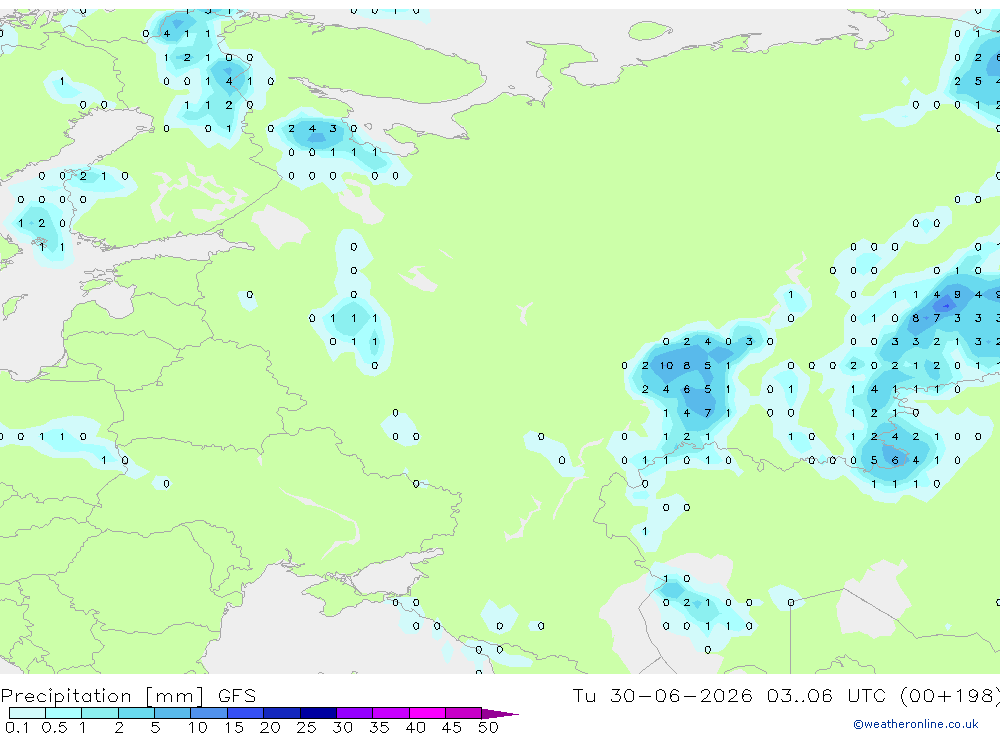The image size is (1000, 733).
Task: Click the "UTC" label
Action: [867, 695]
